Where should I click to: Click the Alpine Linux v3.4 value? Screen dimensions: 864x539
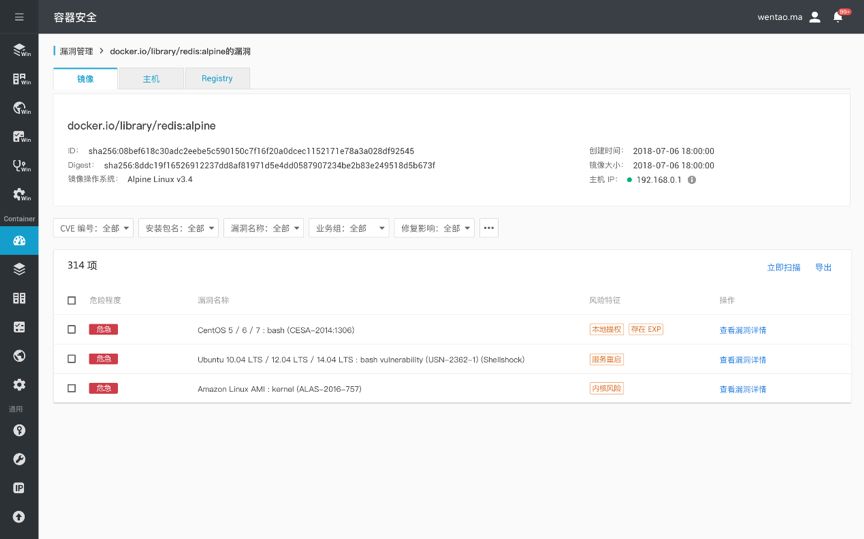160,179
